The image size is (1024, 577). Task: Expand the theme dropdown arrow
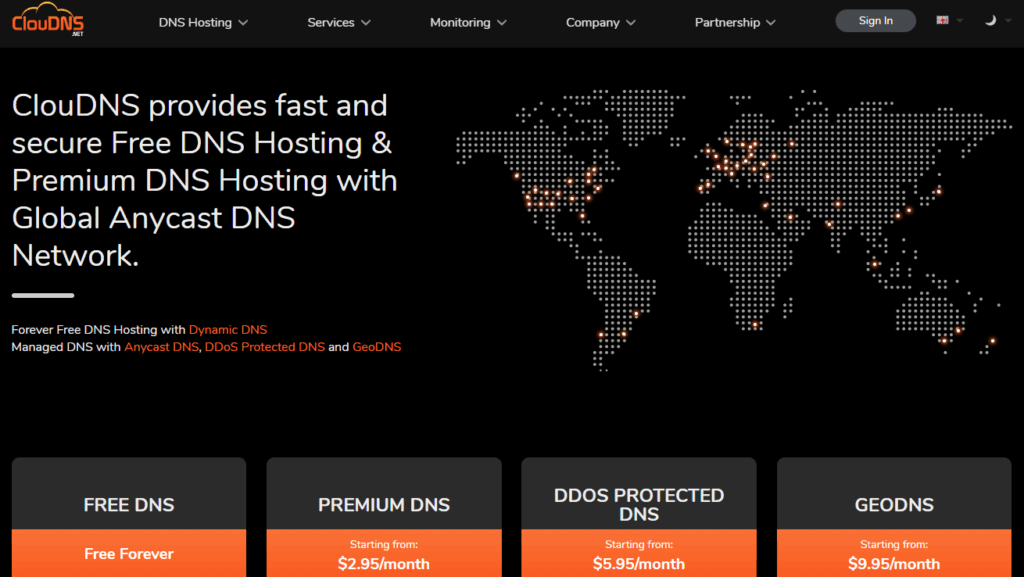click(1008, 20)
